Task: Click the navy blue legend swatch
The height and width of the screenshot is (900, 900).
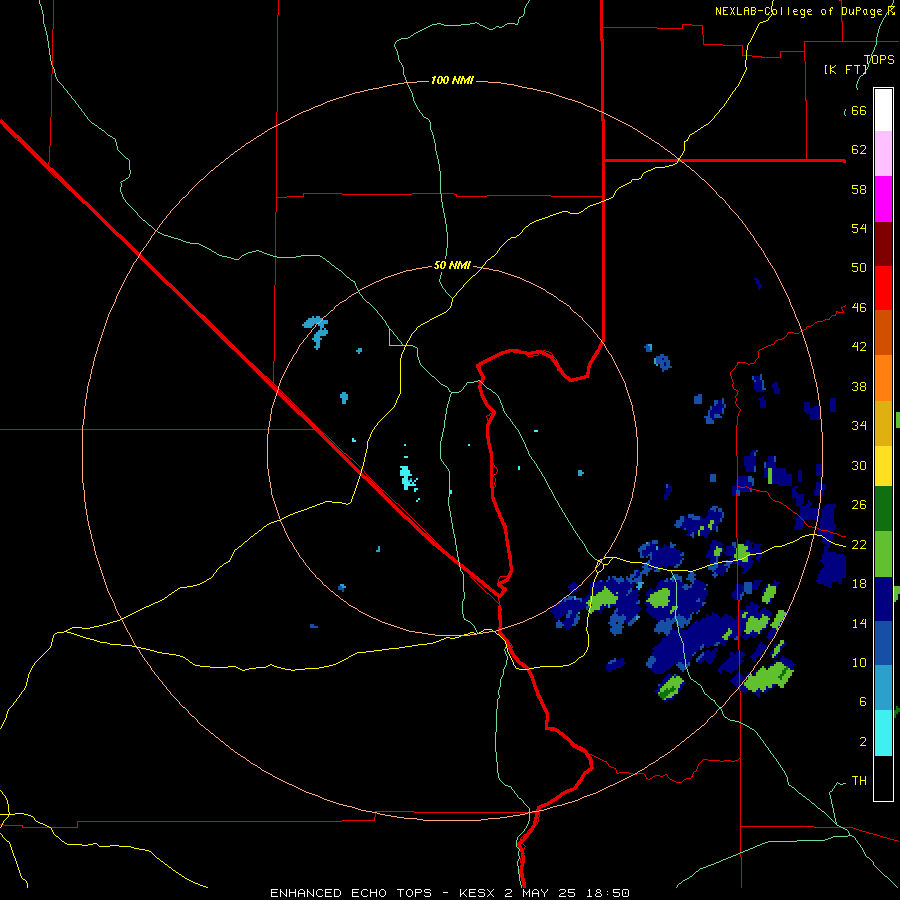Action: (883, 599)
